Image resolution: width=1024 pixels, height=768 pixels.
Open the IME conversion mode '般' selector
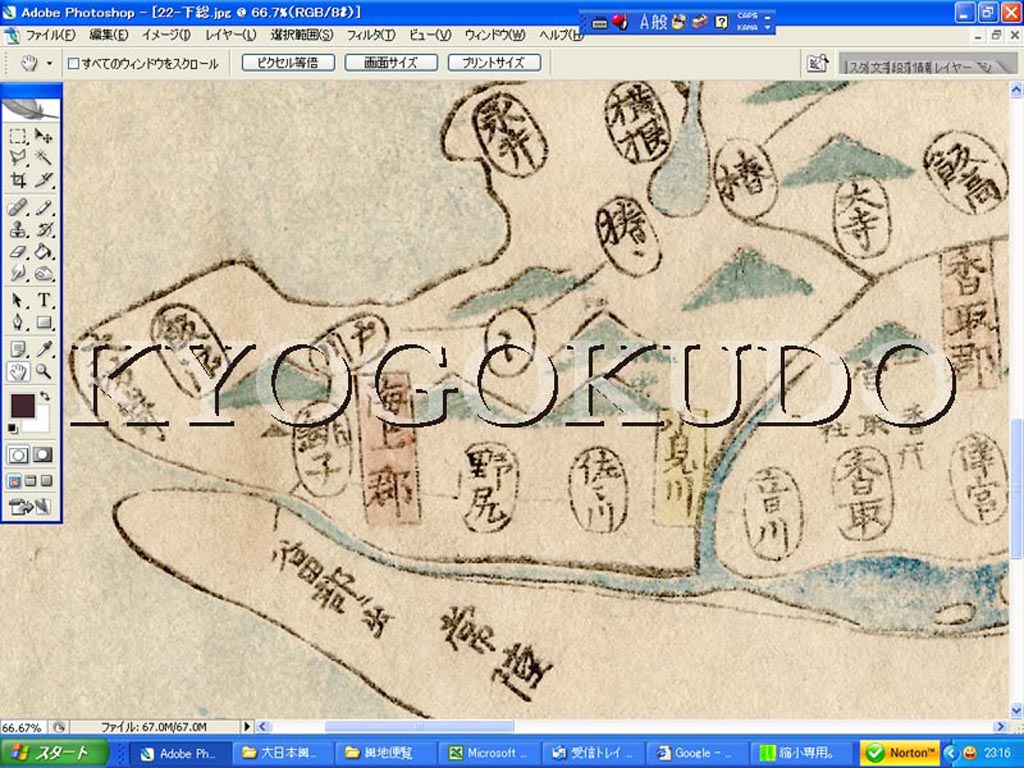click(x=660, y=23)
